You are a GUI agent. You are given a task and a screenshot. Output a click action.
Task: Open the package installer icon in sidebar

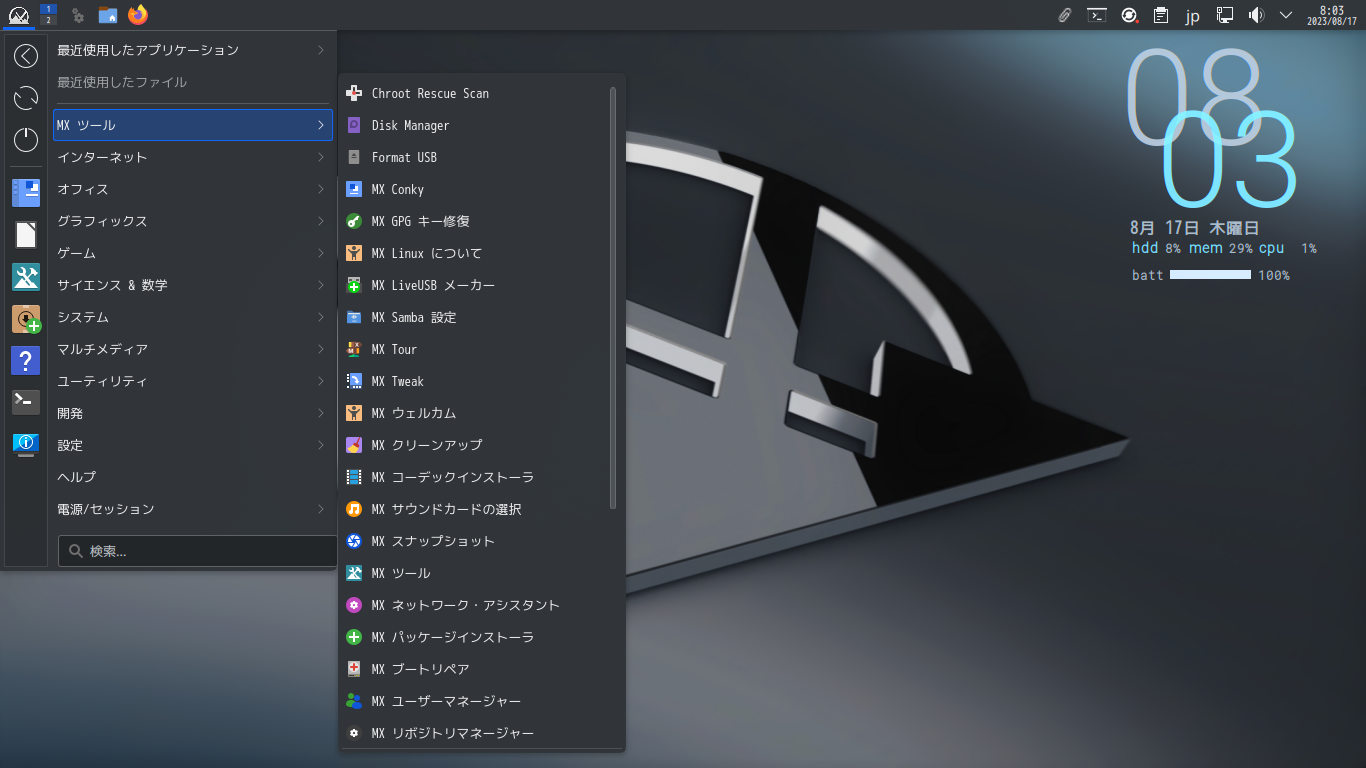coord(26,319)
